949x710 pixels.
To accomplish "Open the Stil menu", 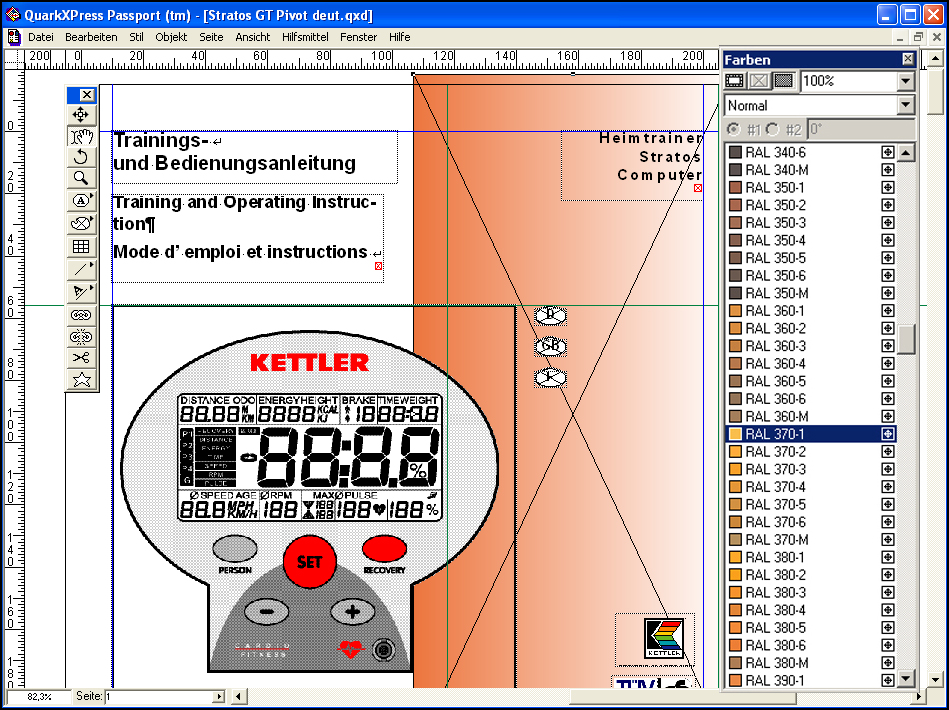I will pos(136,37).
